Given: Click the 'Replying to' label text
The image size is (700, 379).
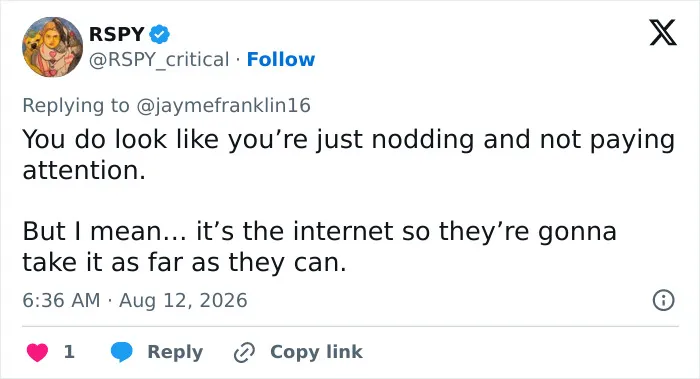Looking at the screenshot, I should tap(76, 106).
